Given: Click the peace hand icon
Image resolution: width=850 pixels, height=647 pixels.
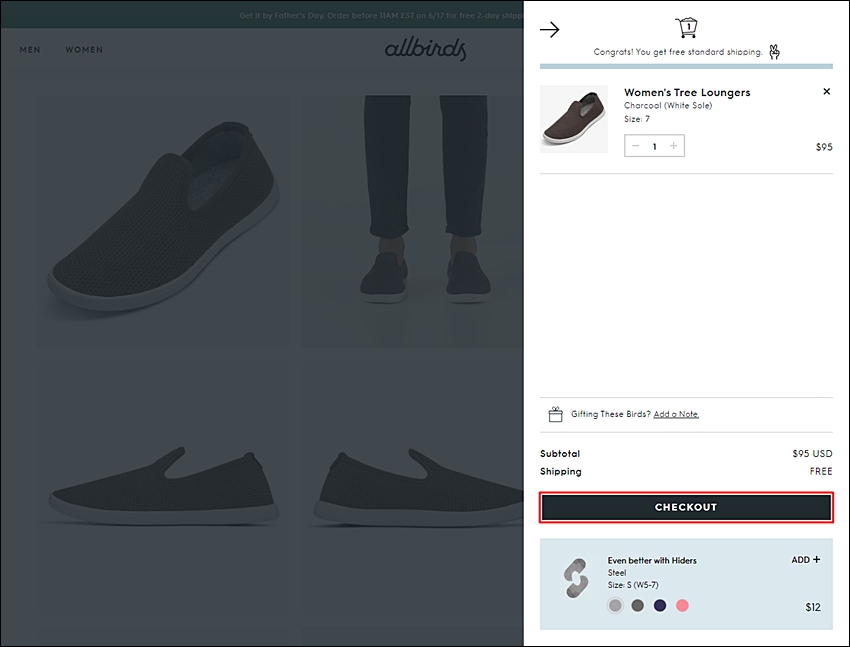Looking at the screenshot, I should tap(774, 52).
